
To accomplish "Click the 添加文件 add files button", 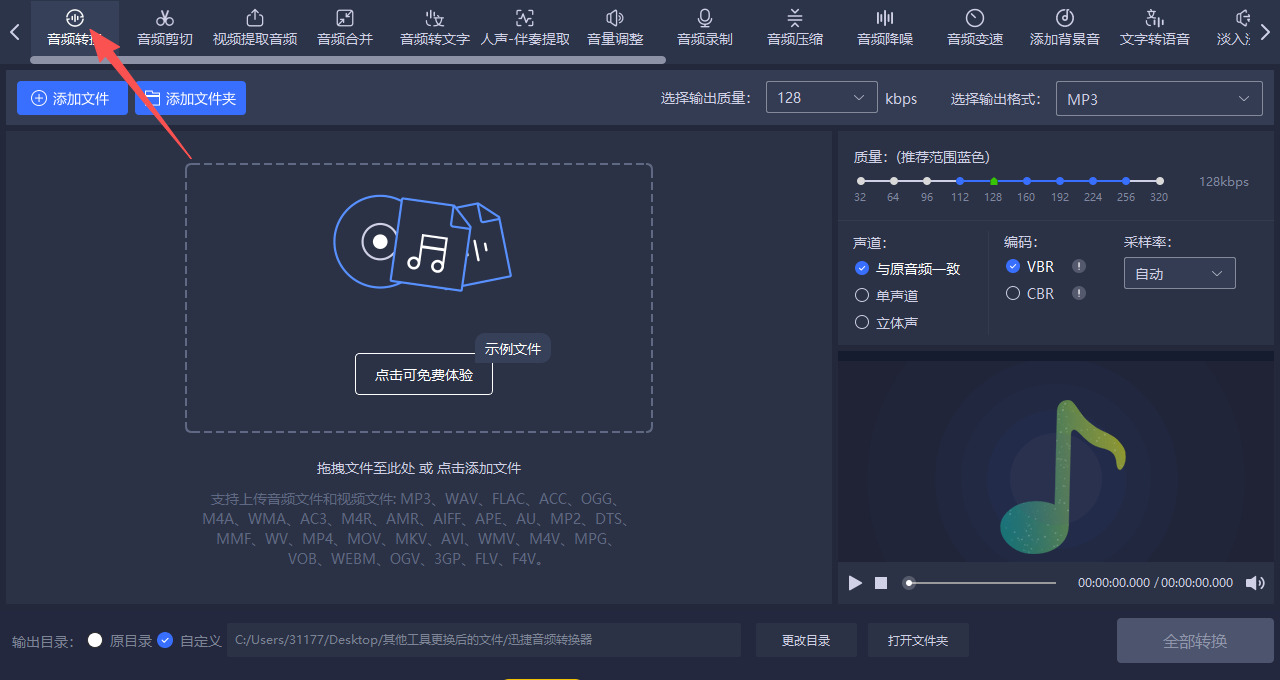I will 72,98.
